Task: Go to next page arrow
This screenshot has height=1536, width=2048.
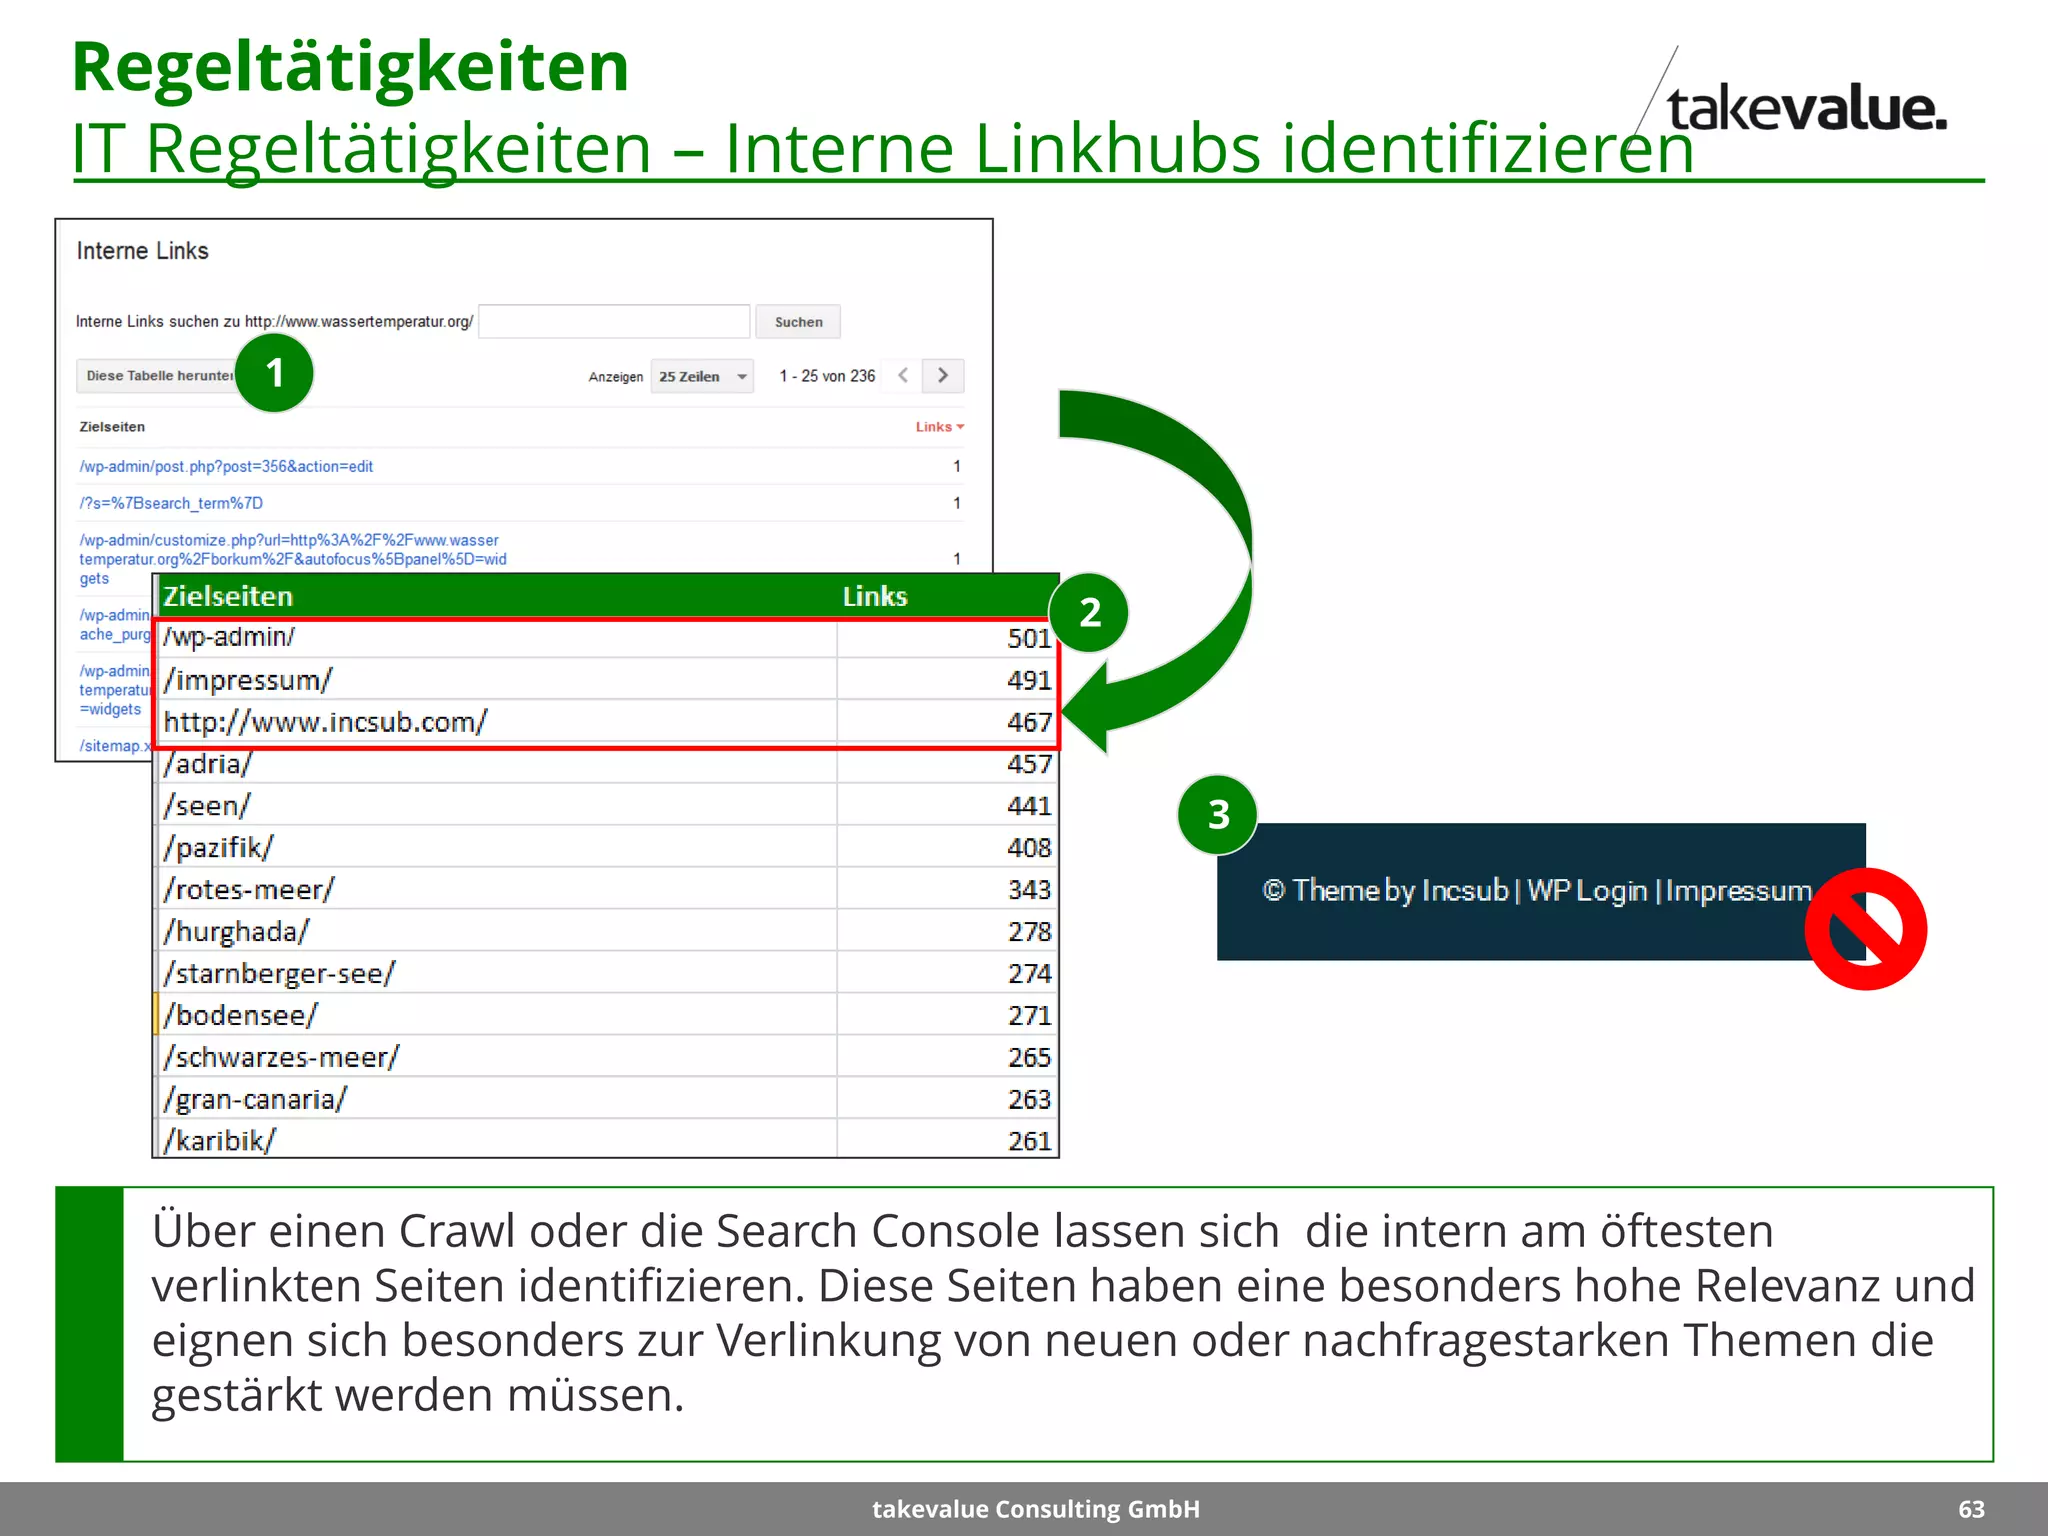Action: click(943, 375)
